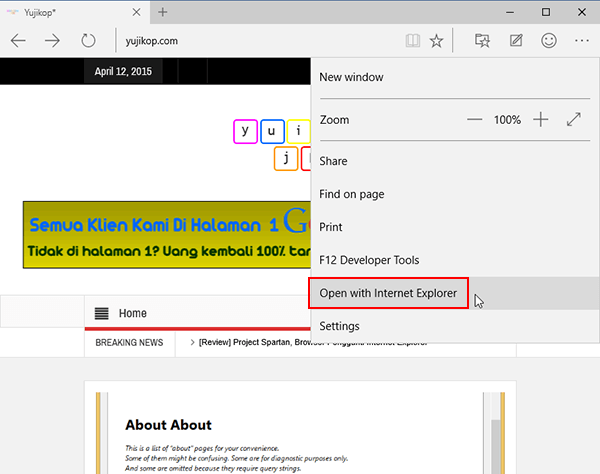The height and width of the screenshot is (474, 600).
Task: Select the Yujikop browser tab
Action: [x=75, y=12]
